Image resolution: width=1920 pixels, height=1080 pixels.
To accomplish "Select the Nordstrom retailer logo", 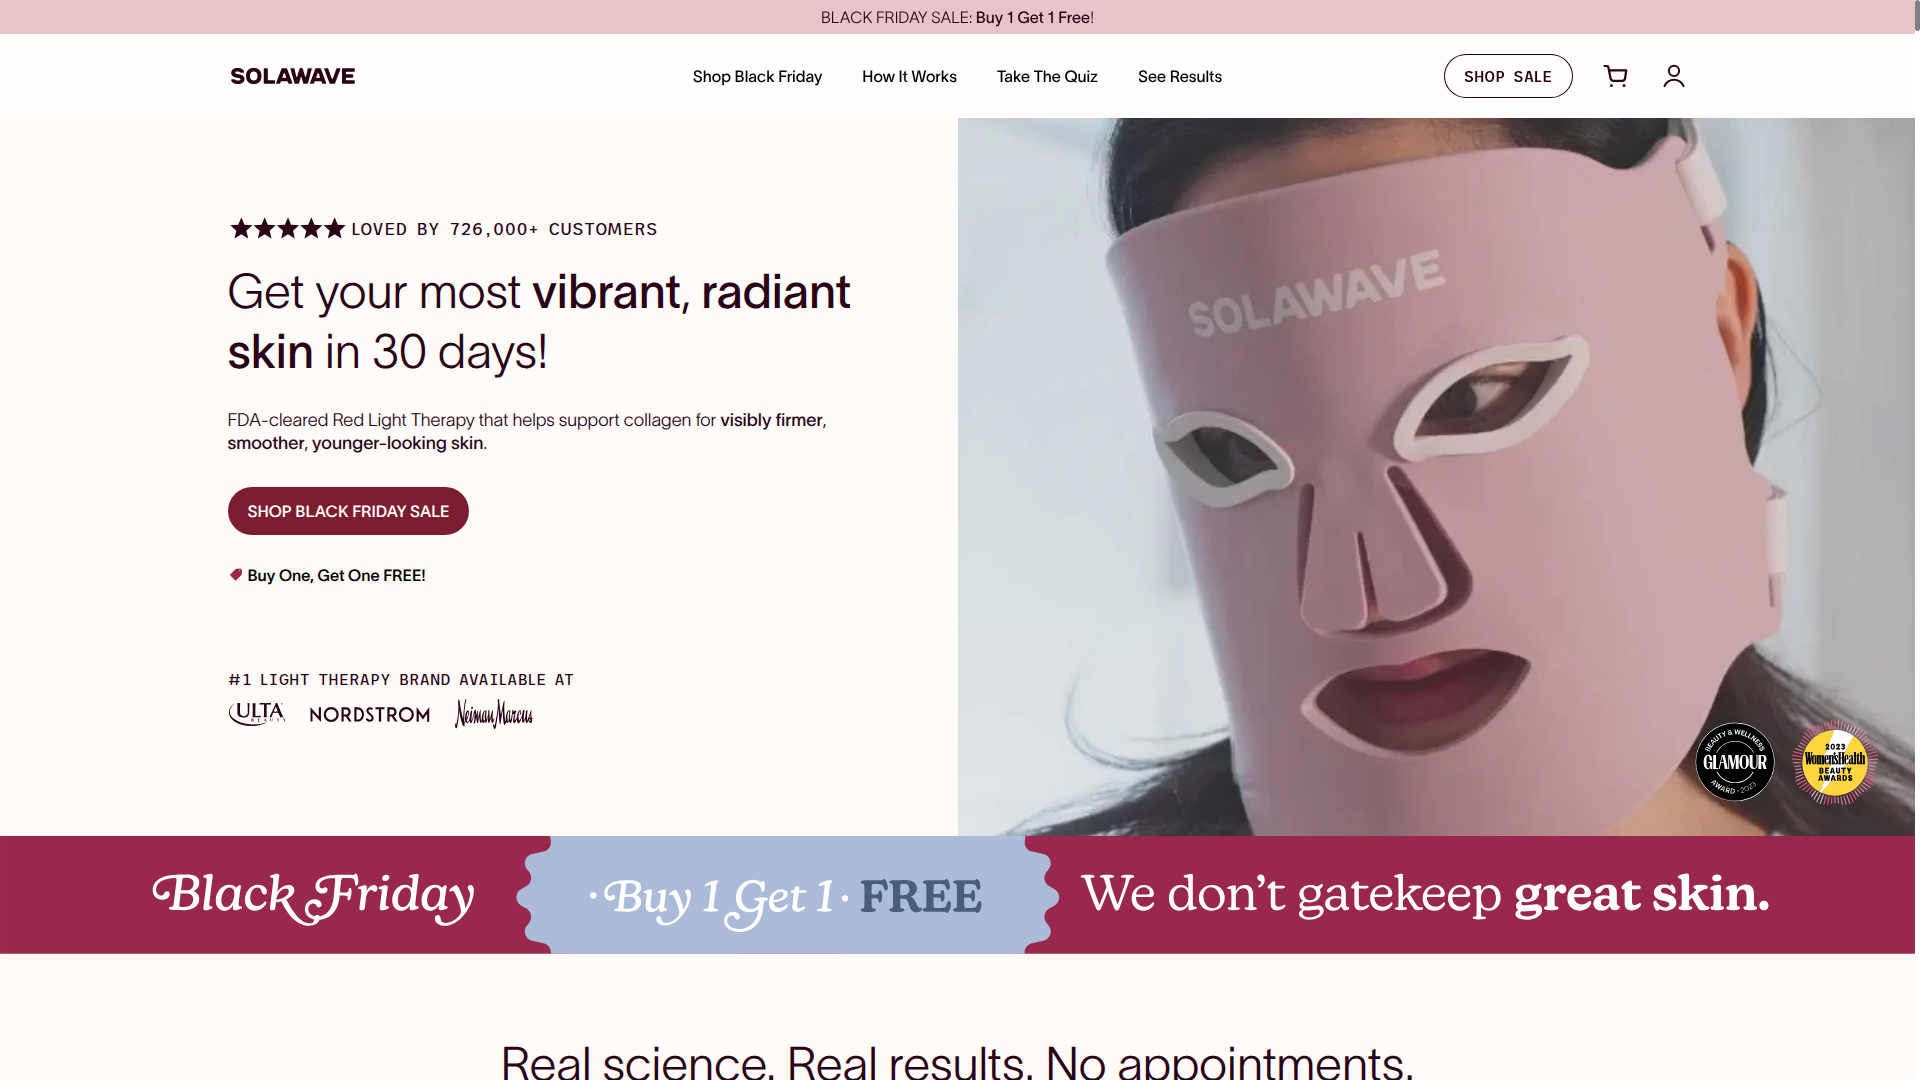I will (369, 714).
